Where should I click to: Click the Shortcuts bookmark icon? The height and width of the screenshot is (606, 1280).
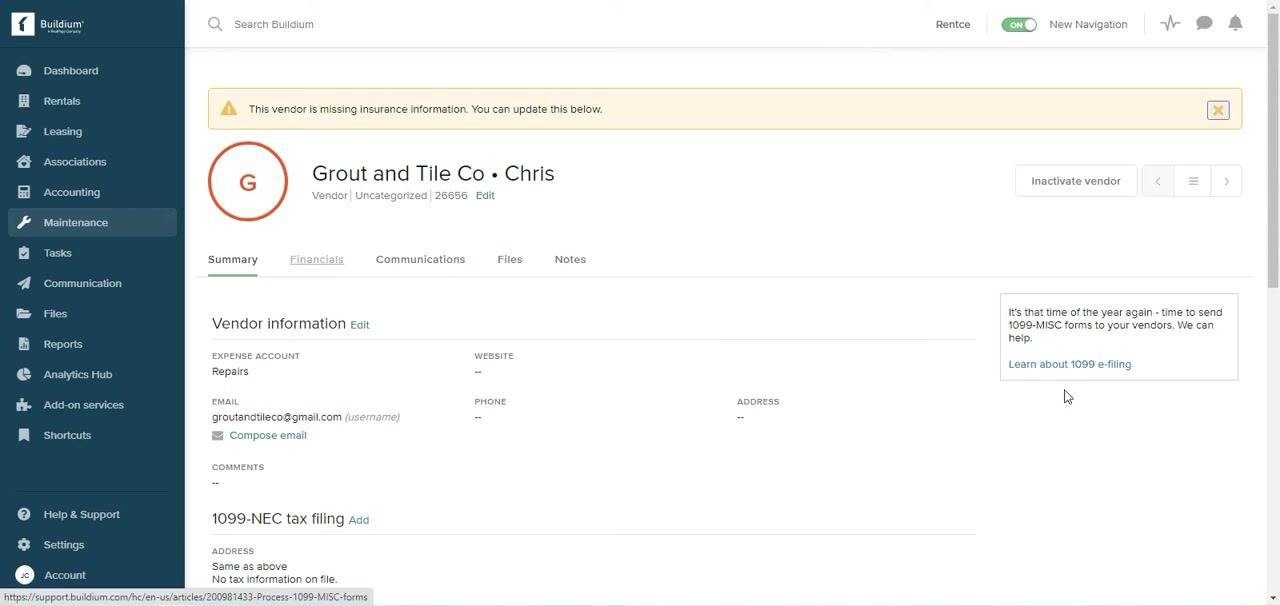click(x=24, y=435)
